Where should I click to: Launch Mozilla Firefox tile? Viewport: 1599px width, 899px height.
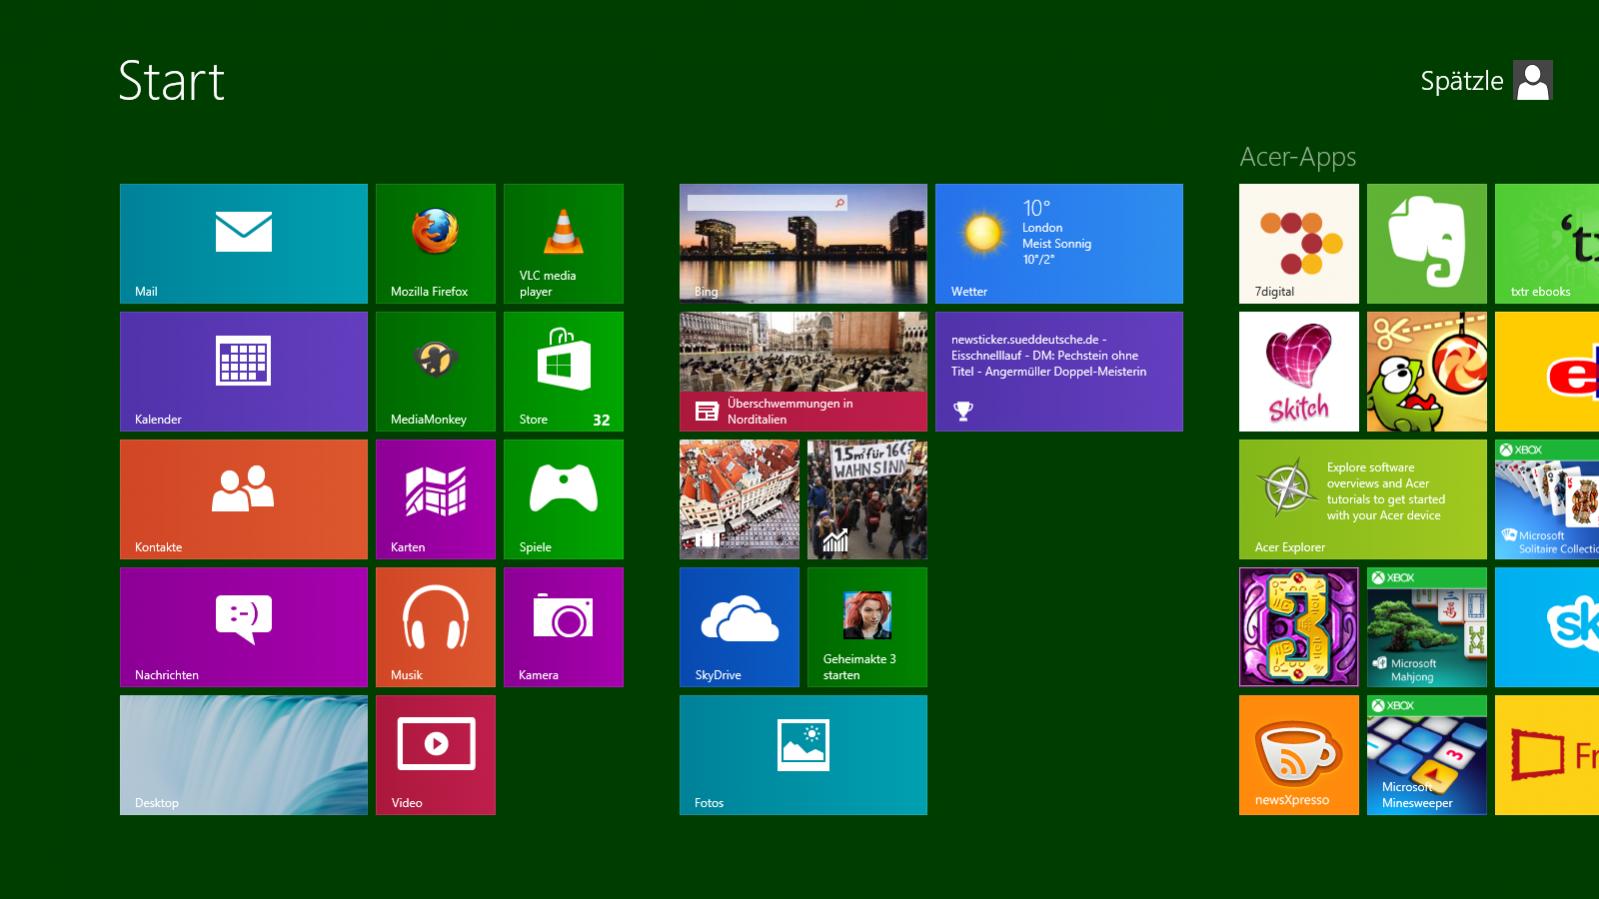(435, 243)
